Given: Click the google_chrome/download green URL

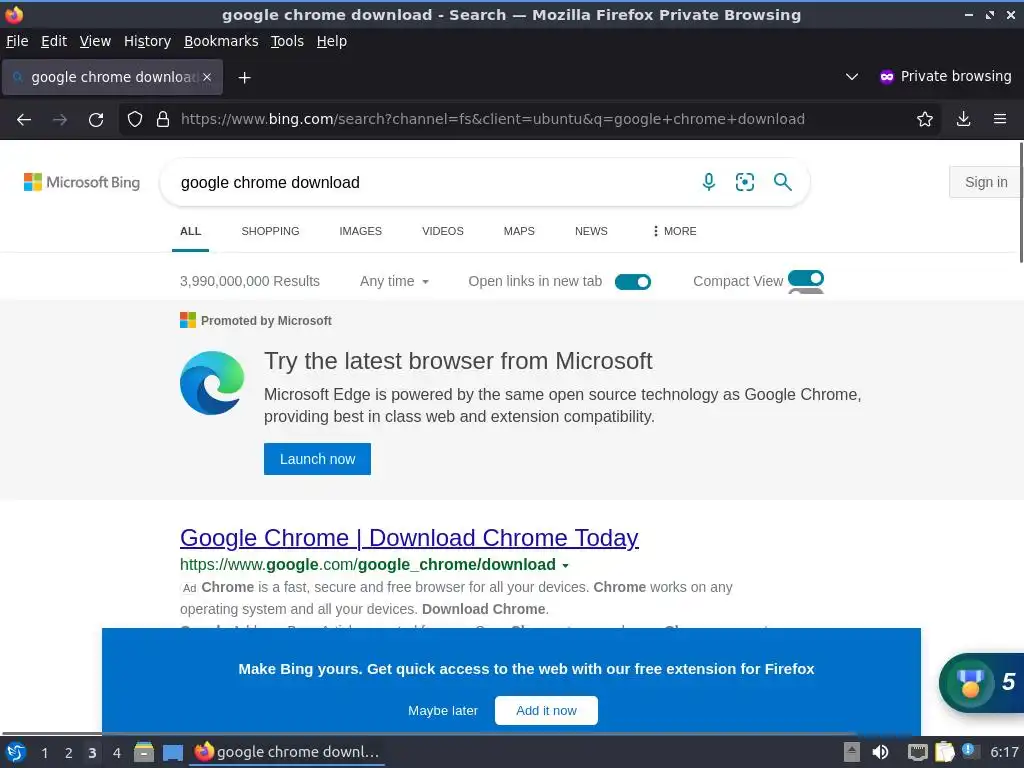Looking at the screenshot, I should pyautogui.click(x=368, y=565).
